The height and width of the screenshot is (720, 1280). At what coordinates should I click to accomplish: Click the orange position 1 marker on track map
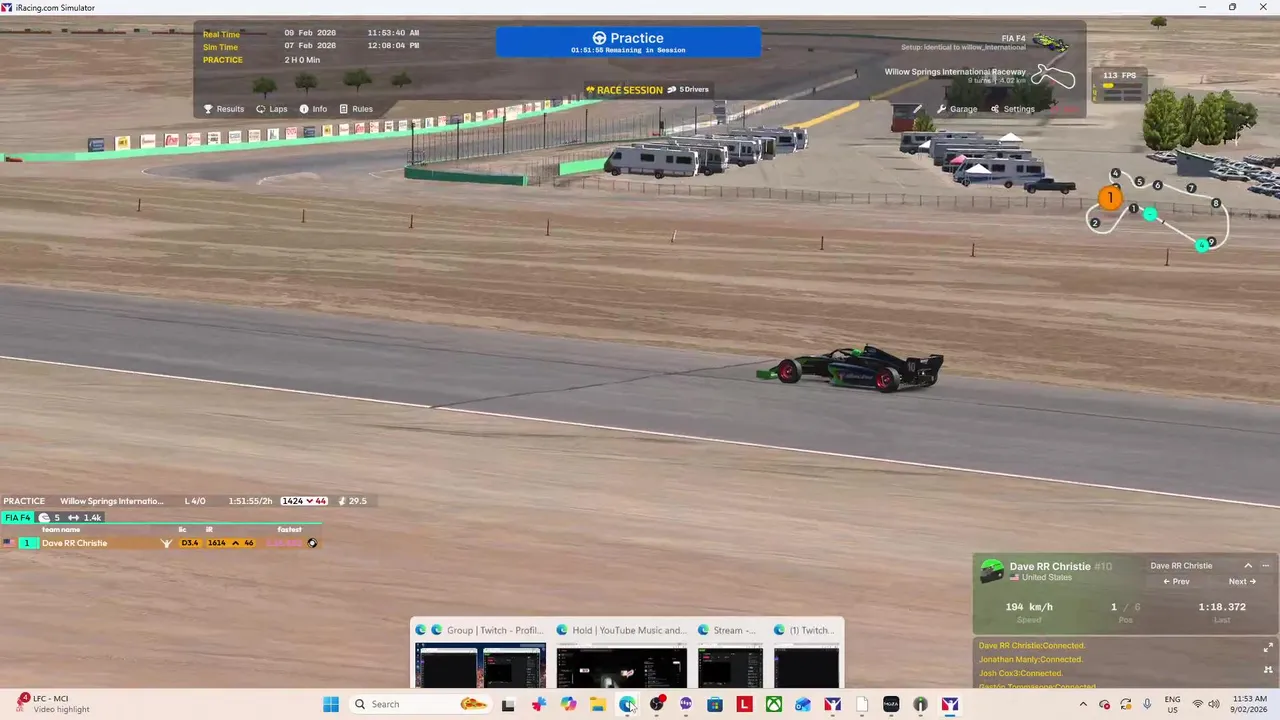(1109, 198)
